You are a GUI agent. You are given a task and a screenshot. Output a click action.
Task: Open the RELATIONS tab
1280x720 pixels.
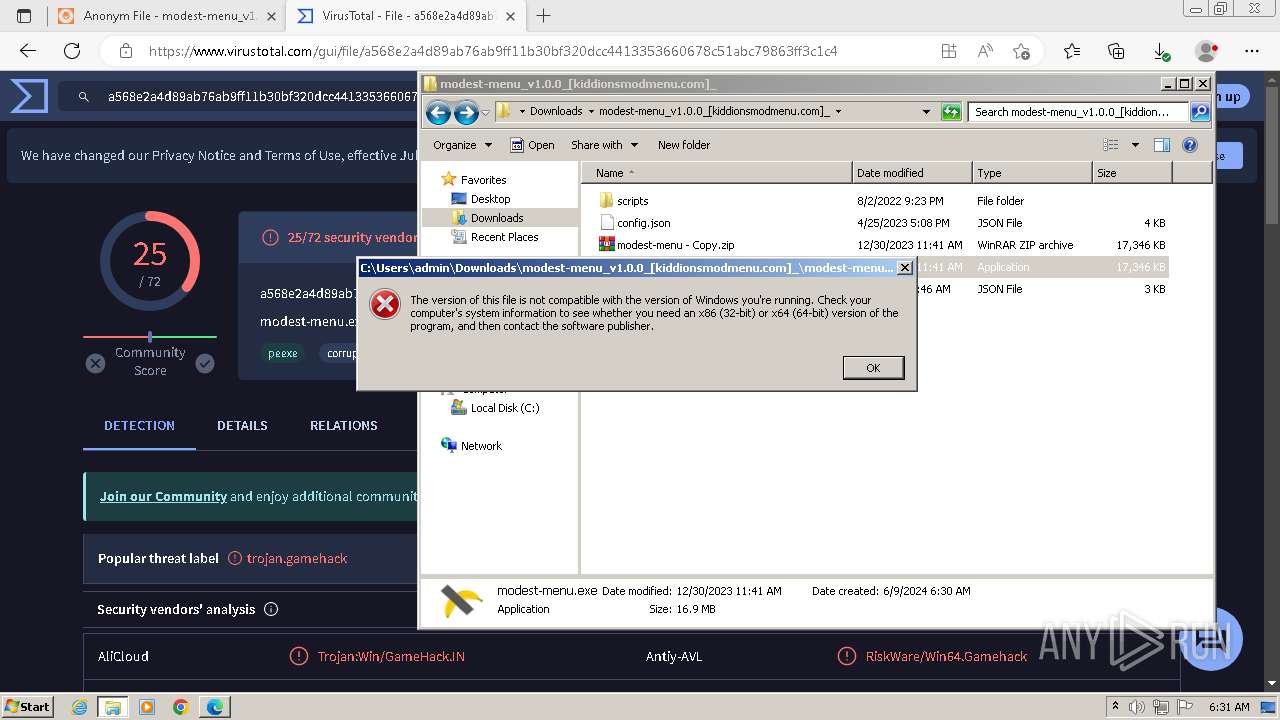[x=343, y=425]
